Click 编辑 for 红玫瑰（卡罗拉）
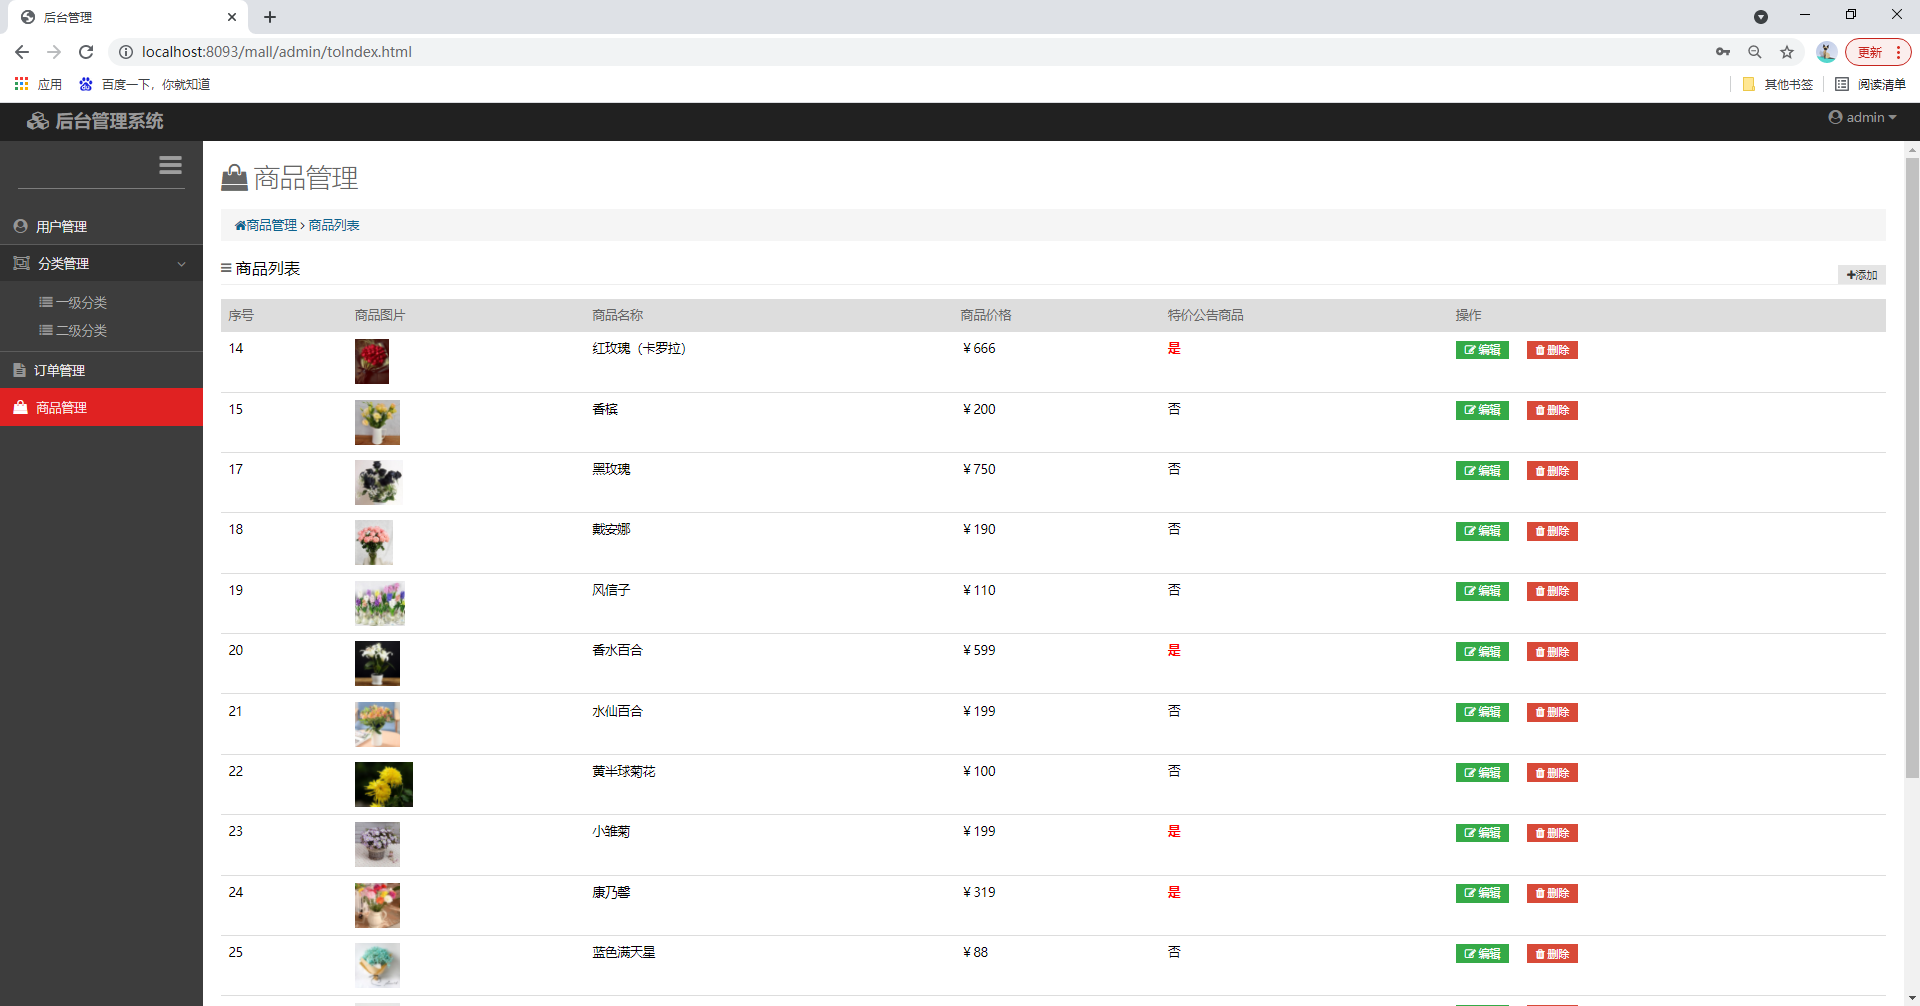Screen dimensions: 1920x1006 click(1481, 350)
